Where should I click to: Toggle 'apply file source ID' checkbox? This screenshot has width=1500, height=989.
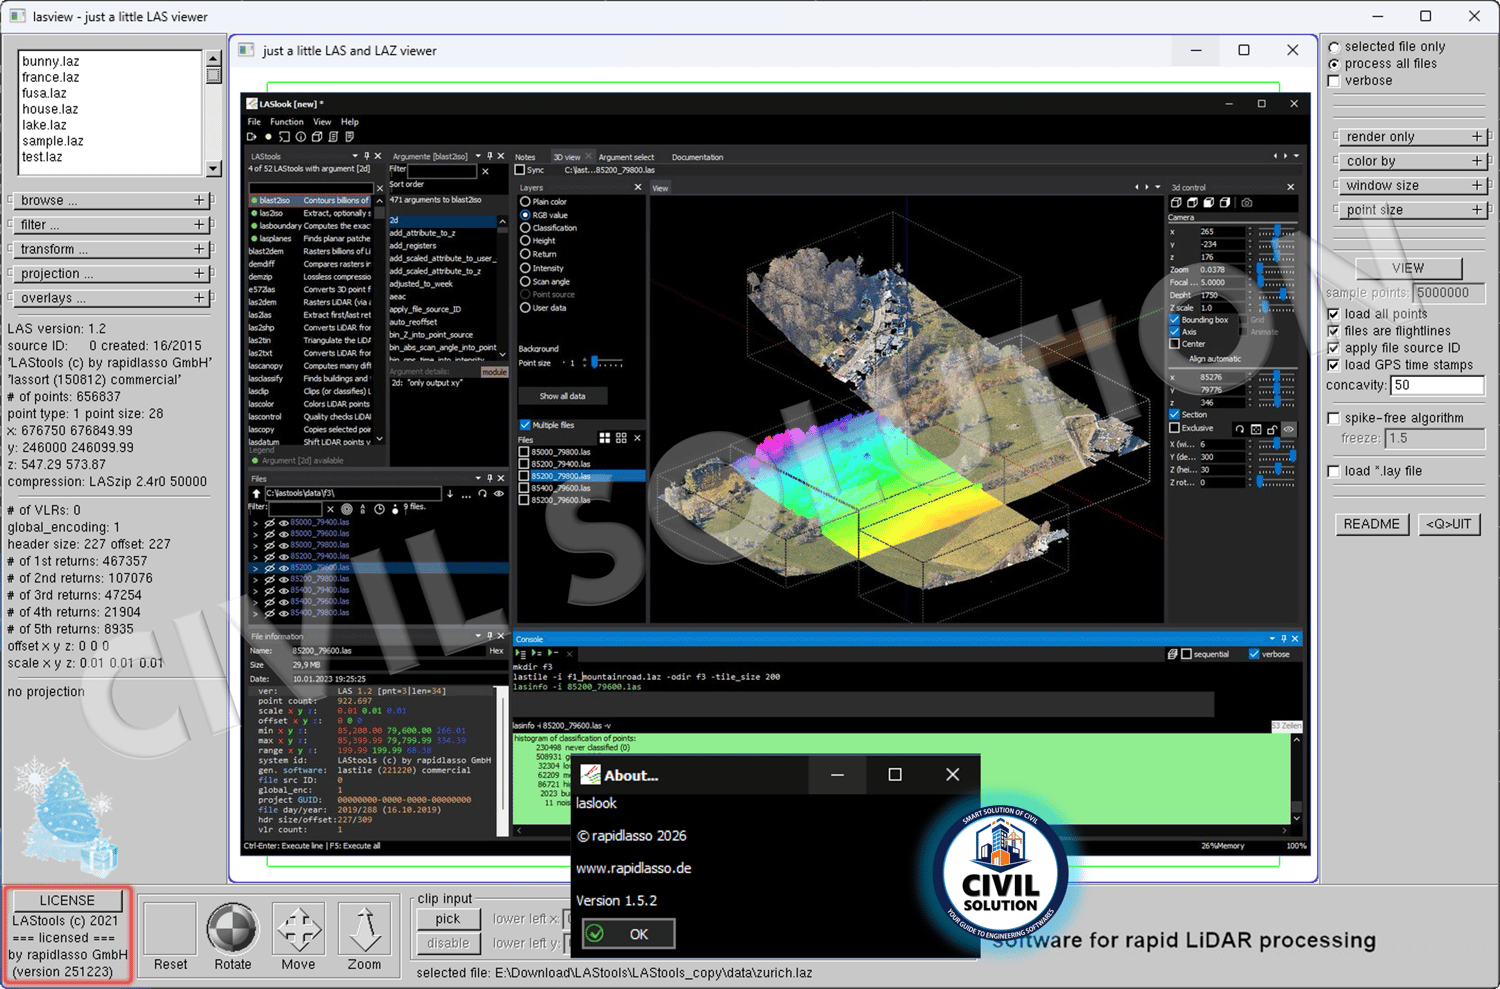pyautogui.click(x=1333, y=348)
